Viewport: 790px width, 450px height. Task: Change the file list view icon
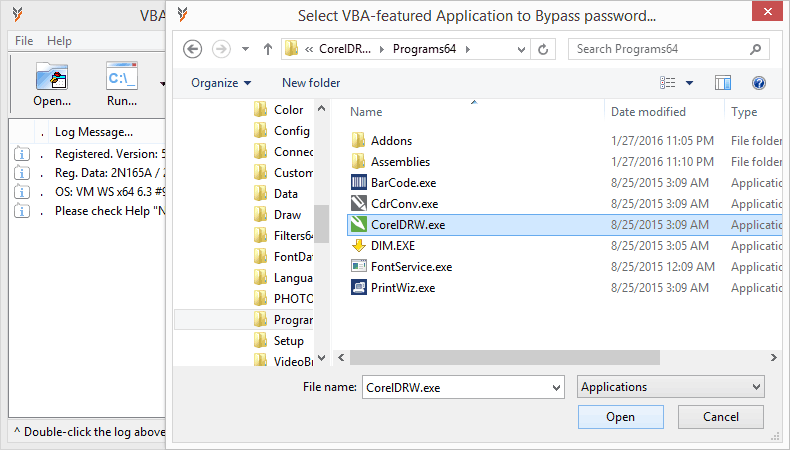668,83
